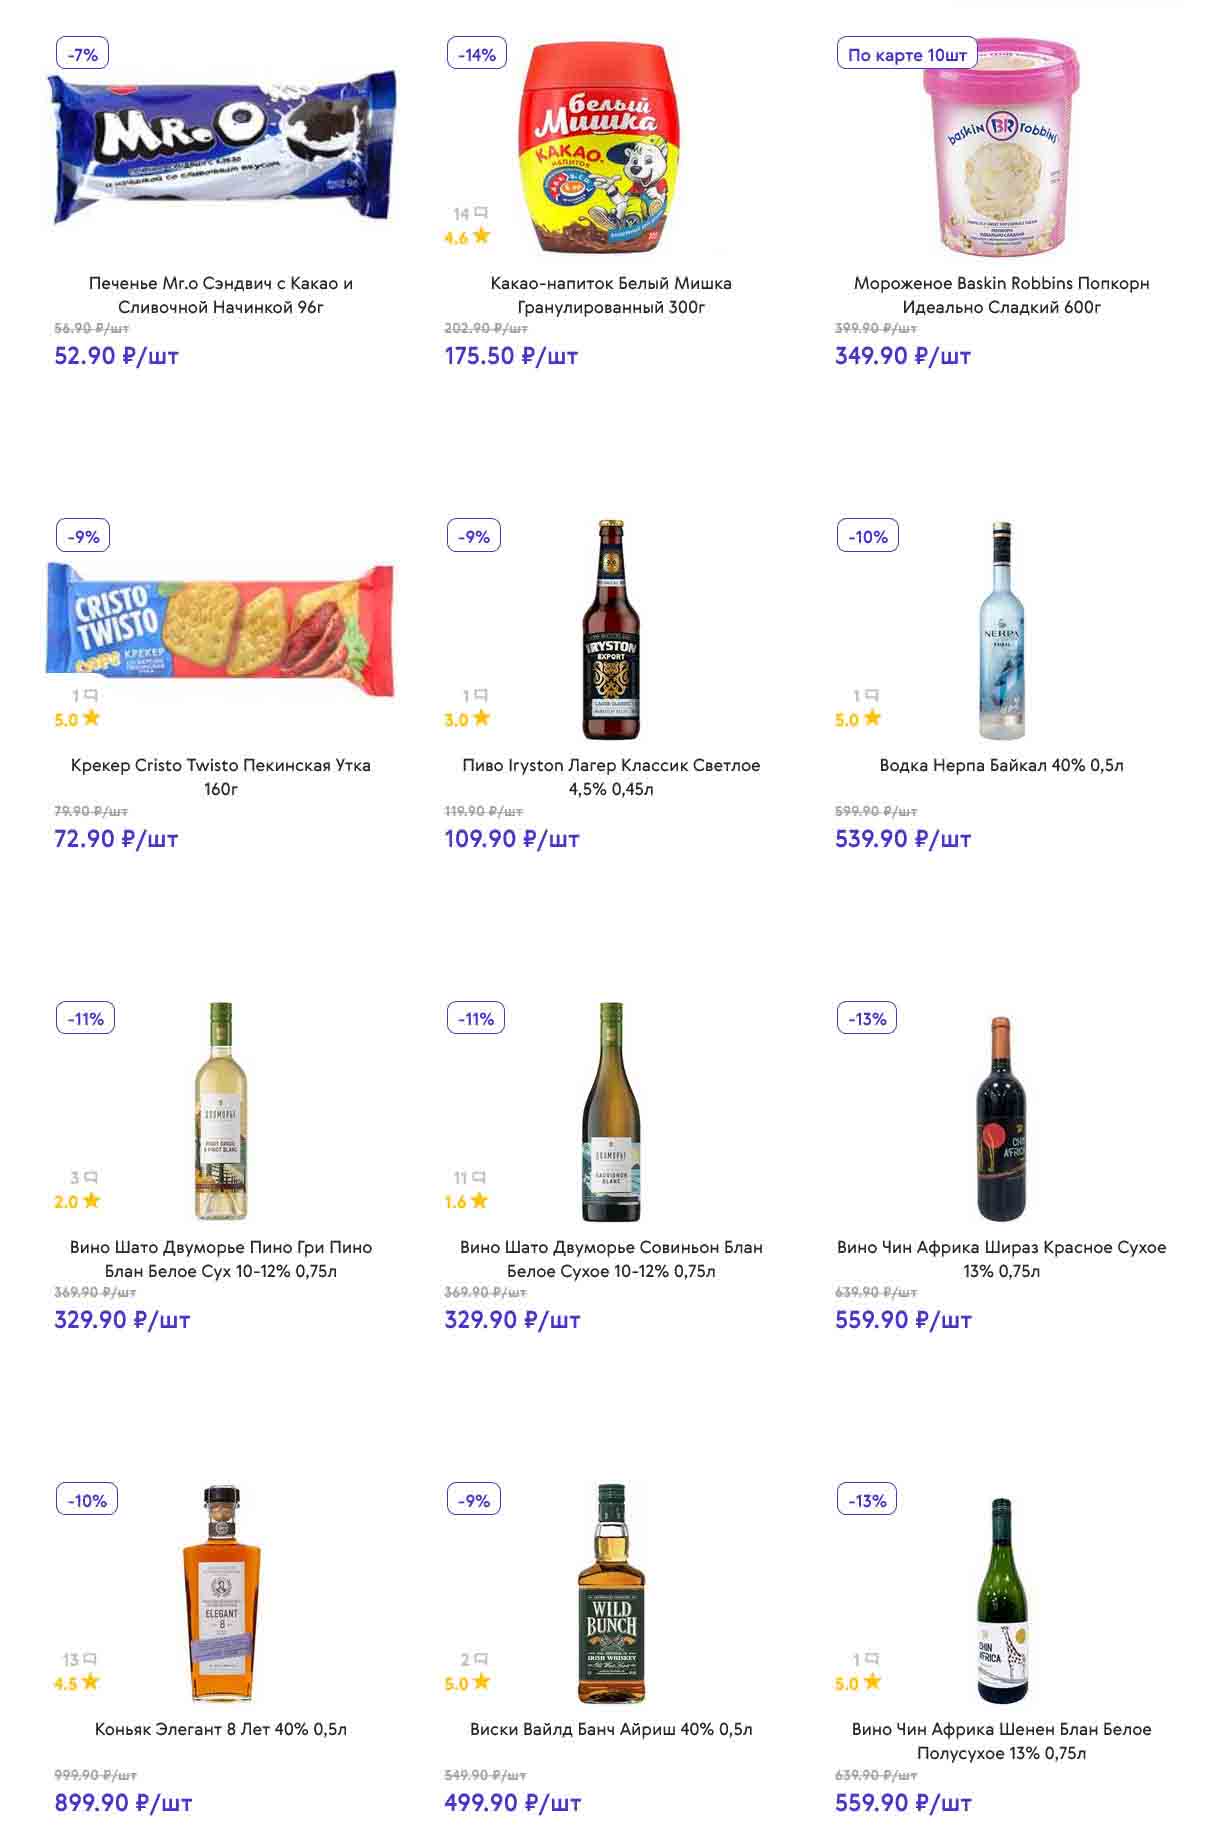Click the review comment icon on Вайлд Банч whiskey
The height and width of the screenshot is (1833, 1207).
coord(481,1659)
